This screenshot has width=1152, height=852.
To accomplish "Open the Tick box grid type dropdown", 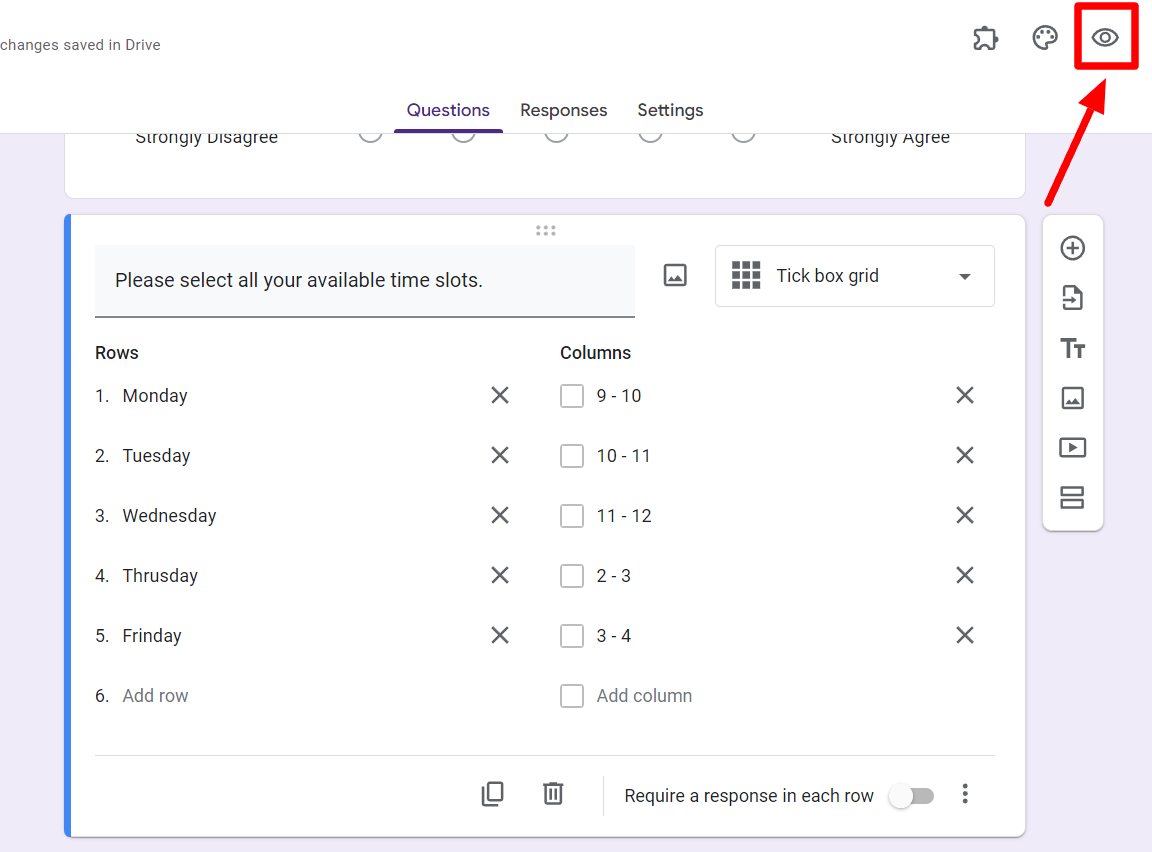I will (x=854, y=276).
